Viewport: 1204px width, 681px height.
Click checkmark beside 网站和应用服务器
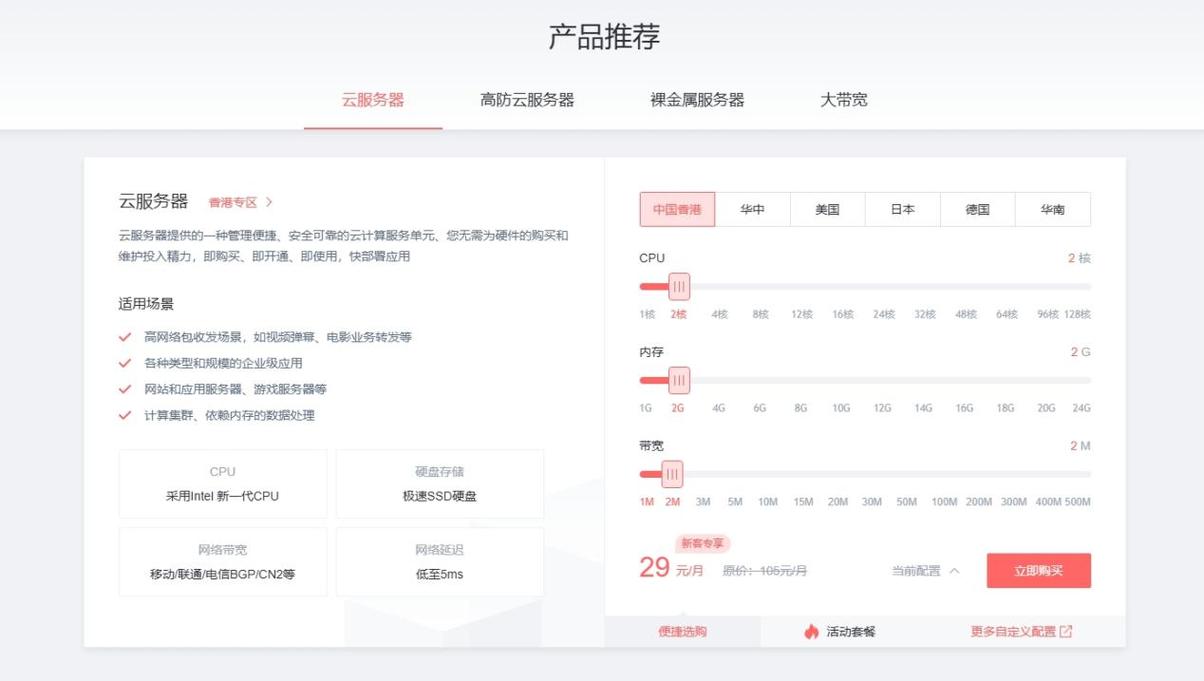(x=125, y=389)
